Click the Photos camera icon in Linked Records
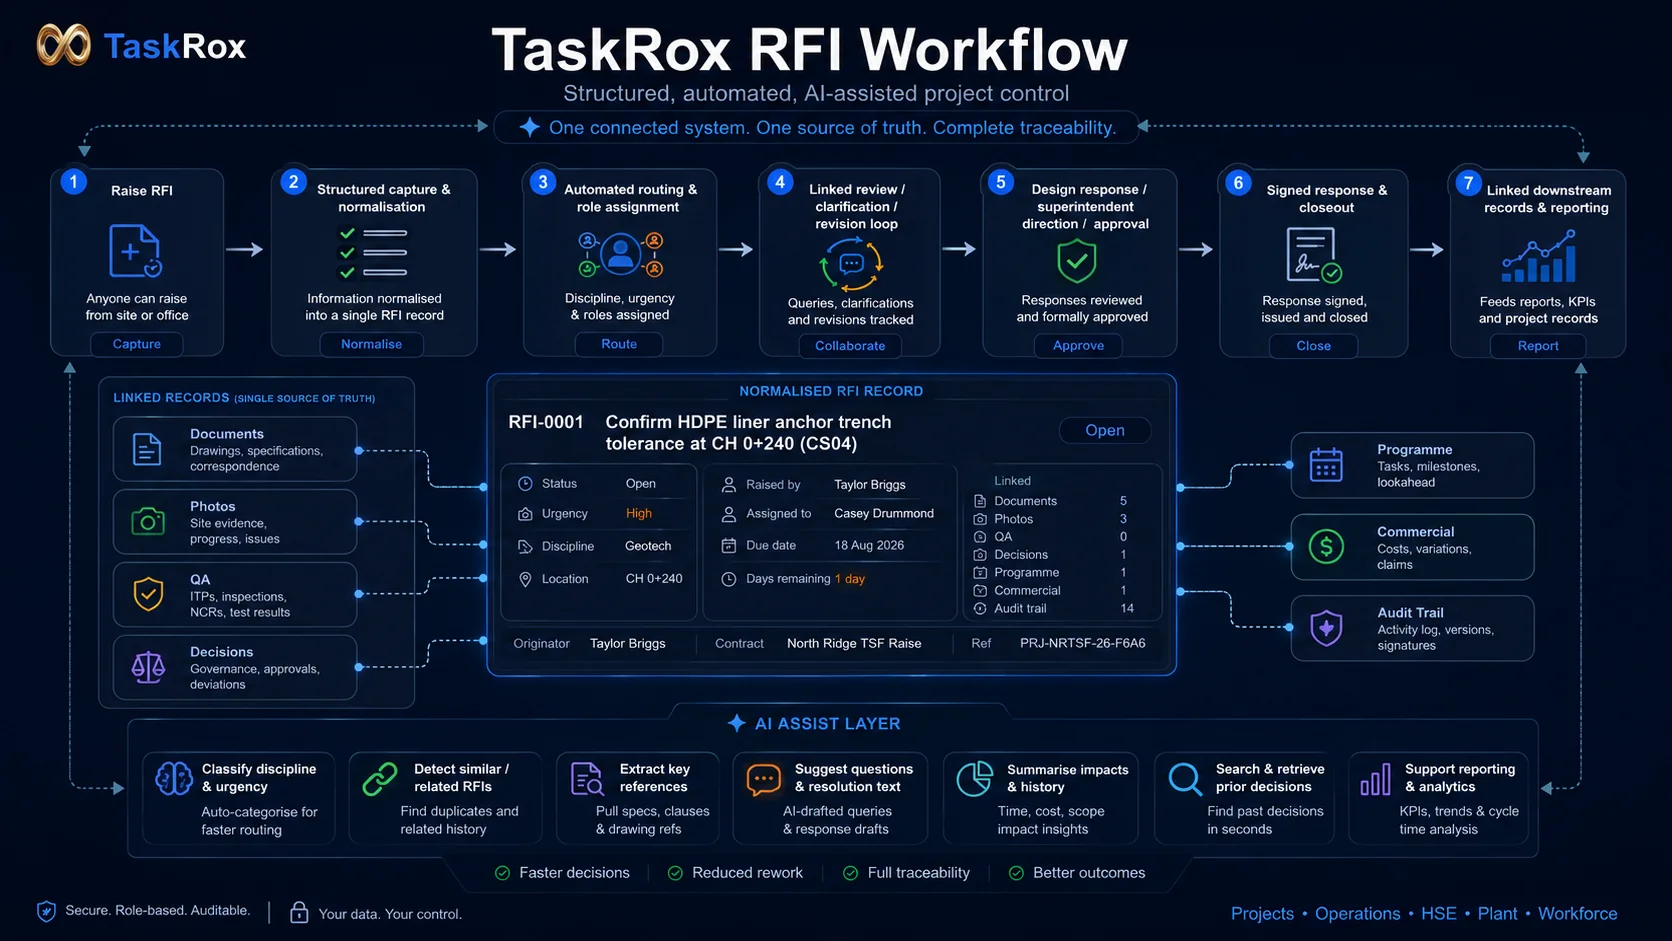The height and width of the screenshot is (941, 1672). coord(148,521)
